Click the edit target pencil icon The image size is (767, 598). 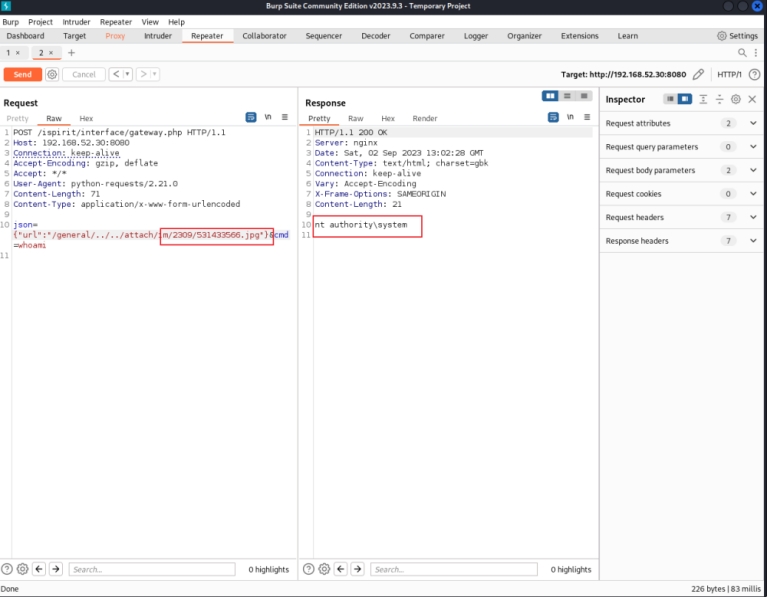click(698, 74)
